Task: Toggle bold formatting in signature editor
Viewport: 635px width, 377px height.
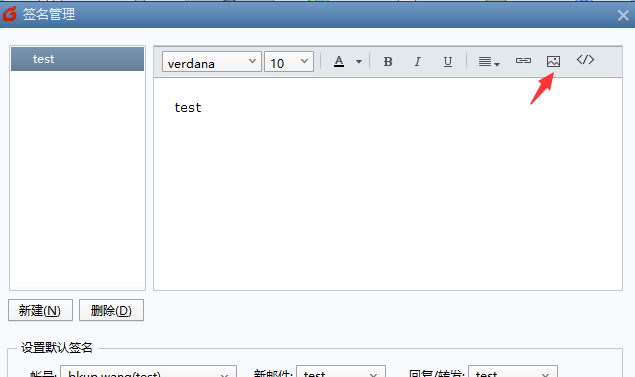Action: pyautogui.click(x=388, y=62)
